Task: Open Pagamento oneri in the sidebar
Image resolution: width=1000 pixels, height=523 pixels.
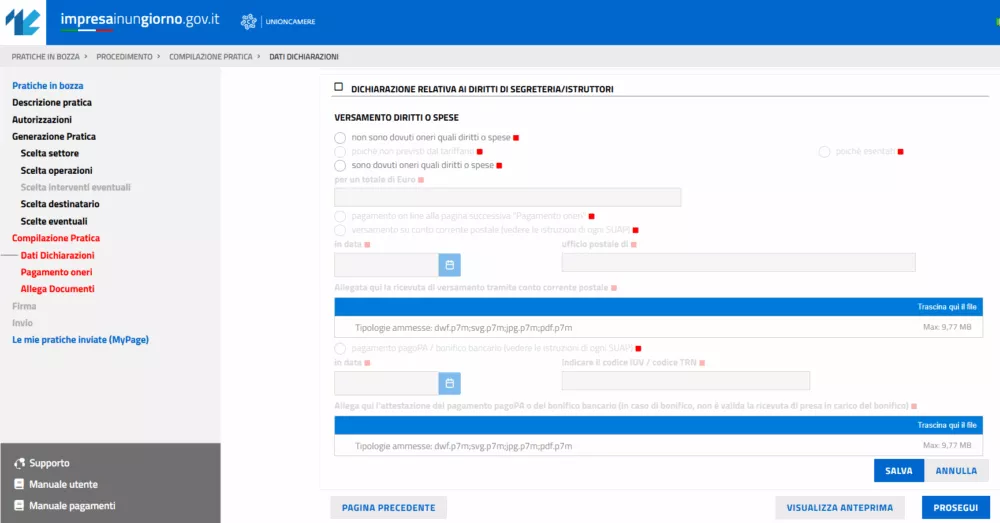Action: tap(57, 272)
